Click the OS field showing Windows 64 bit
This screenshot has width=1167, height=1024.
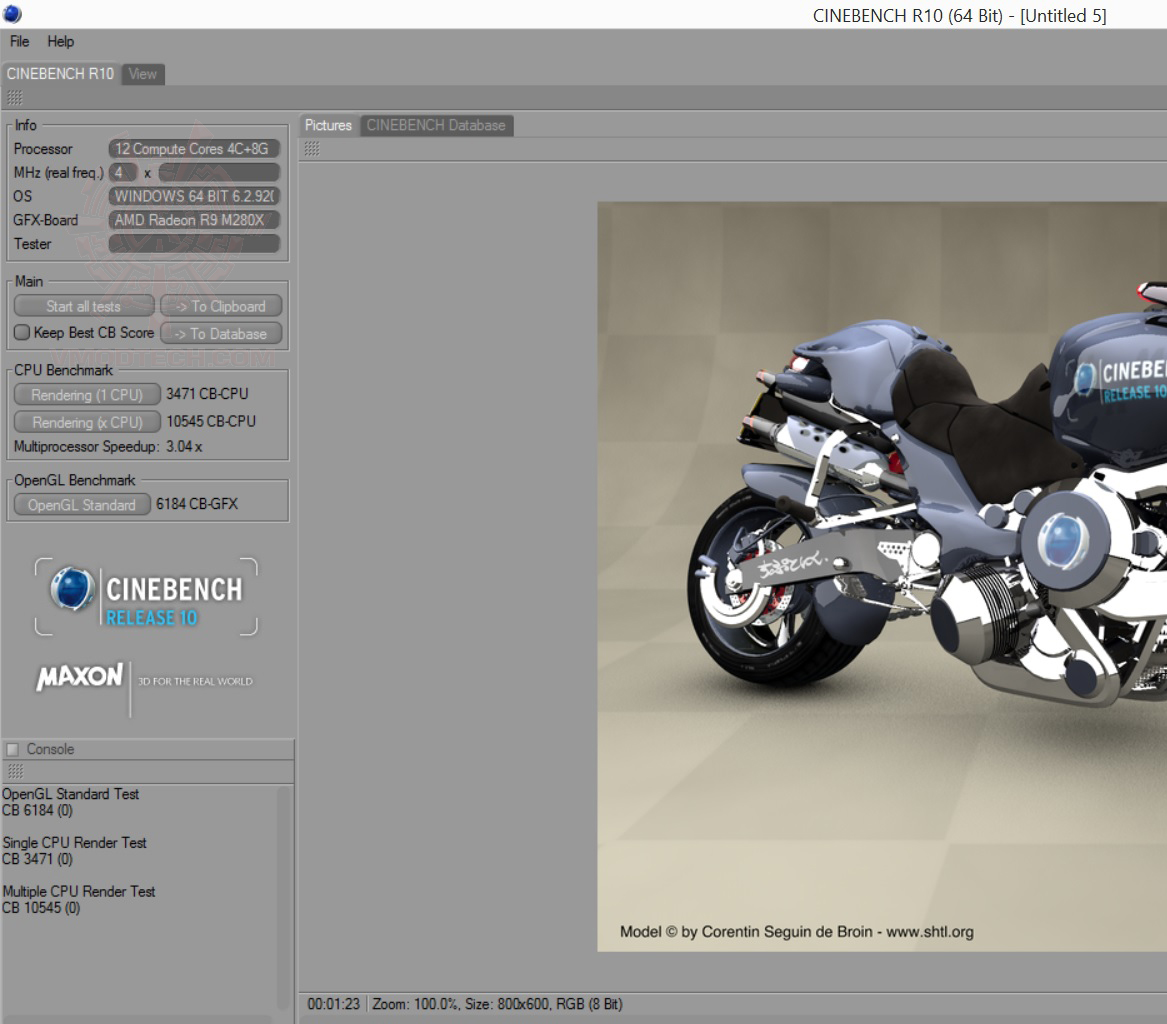click(x=194, y=196)
